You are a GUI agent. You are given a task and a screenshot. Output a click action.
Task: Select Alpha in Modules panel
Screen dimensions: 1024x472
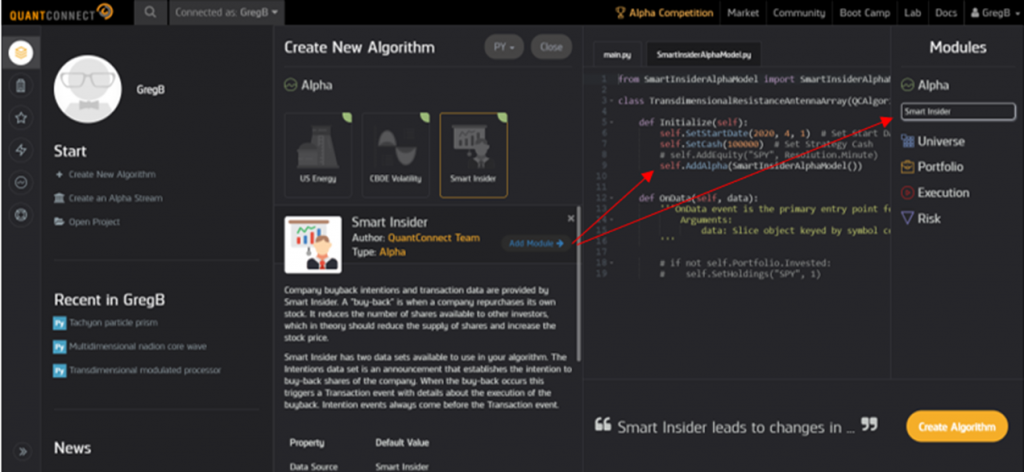coord(925,85)
